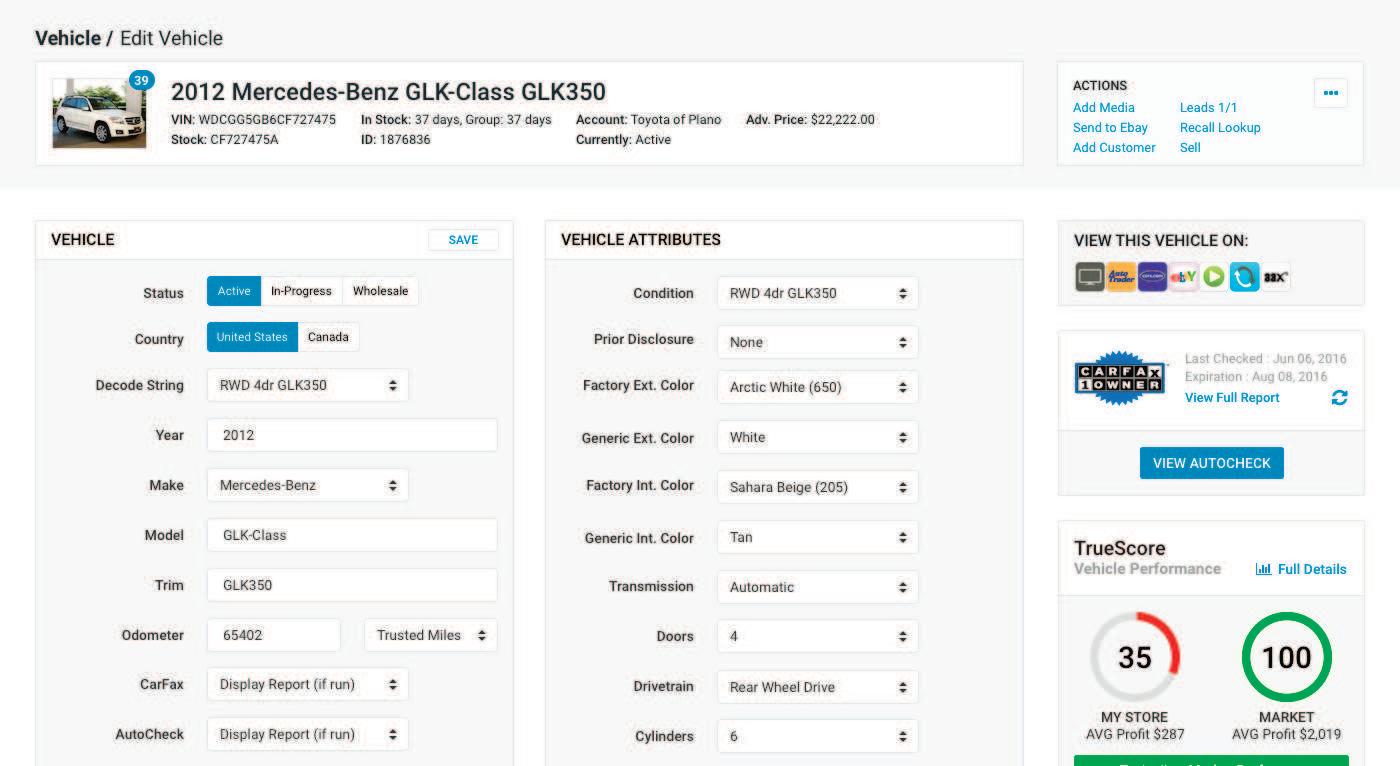Click the My Store score gauge 35
The height and width of the screenshot is (766, 1400).
1135,657
